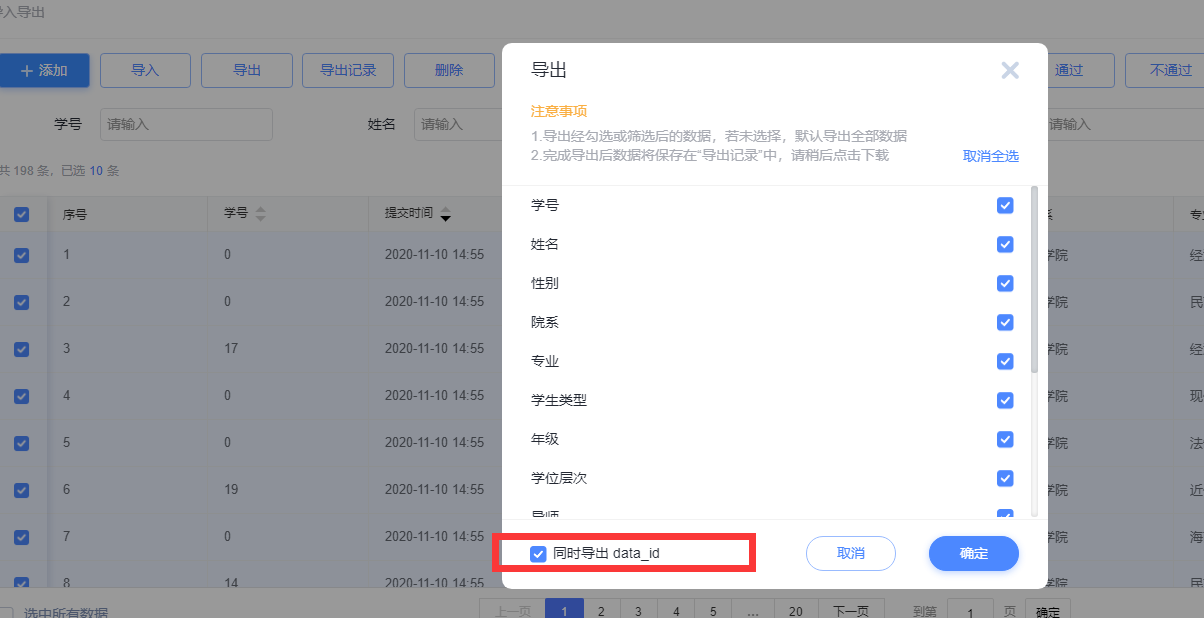Click the 学号 search input field
Image resolution: width=1204 pixels, height=618 pixels.
click(x=186, y=124)
